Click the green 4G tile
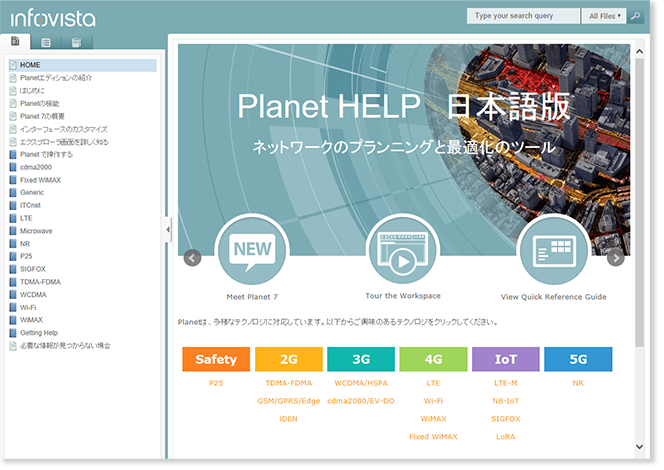664x470 pixels. pos(433,359)
